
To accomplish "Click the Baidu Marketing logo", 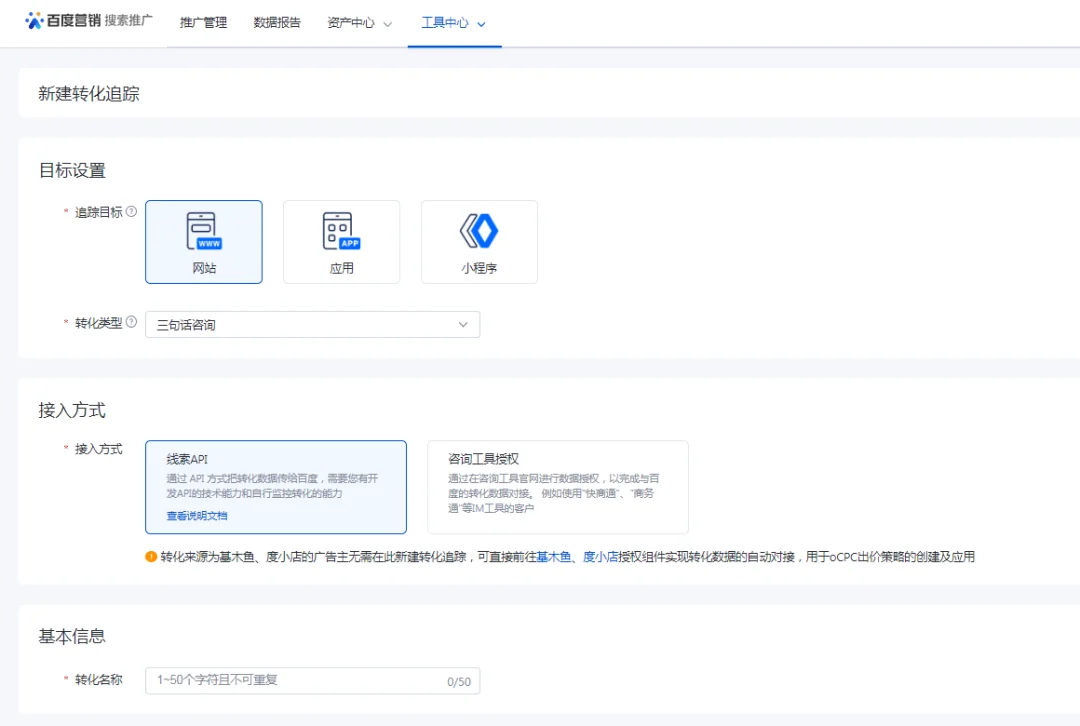I will 63,21.
